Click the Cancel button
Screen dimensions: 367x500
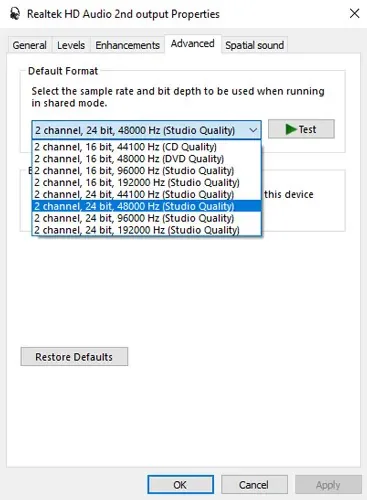[254, 485]
